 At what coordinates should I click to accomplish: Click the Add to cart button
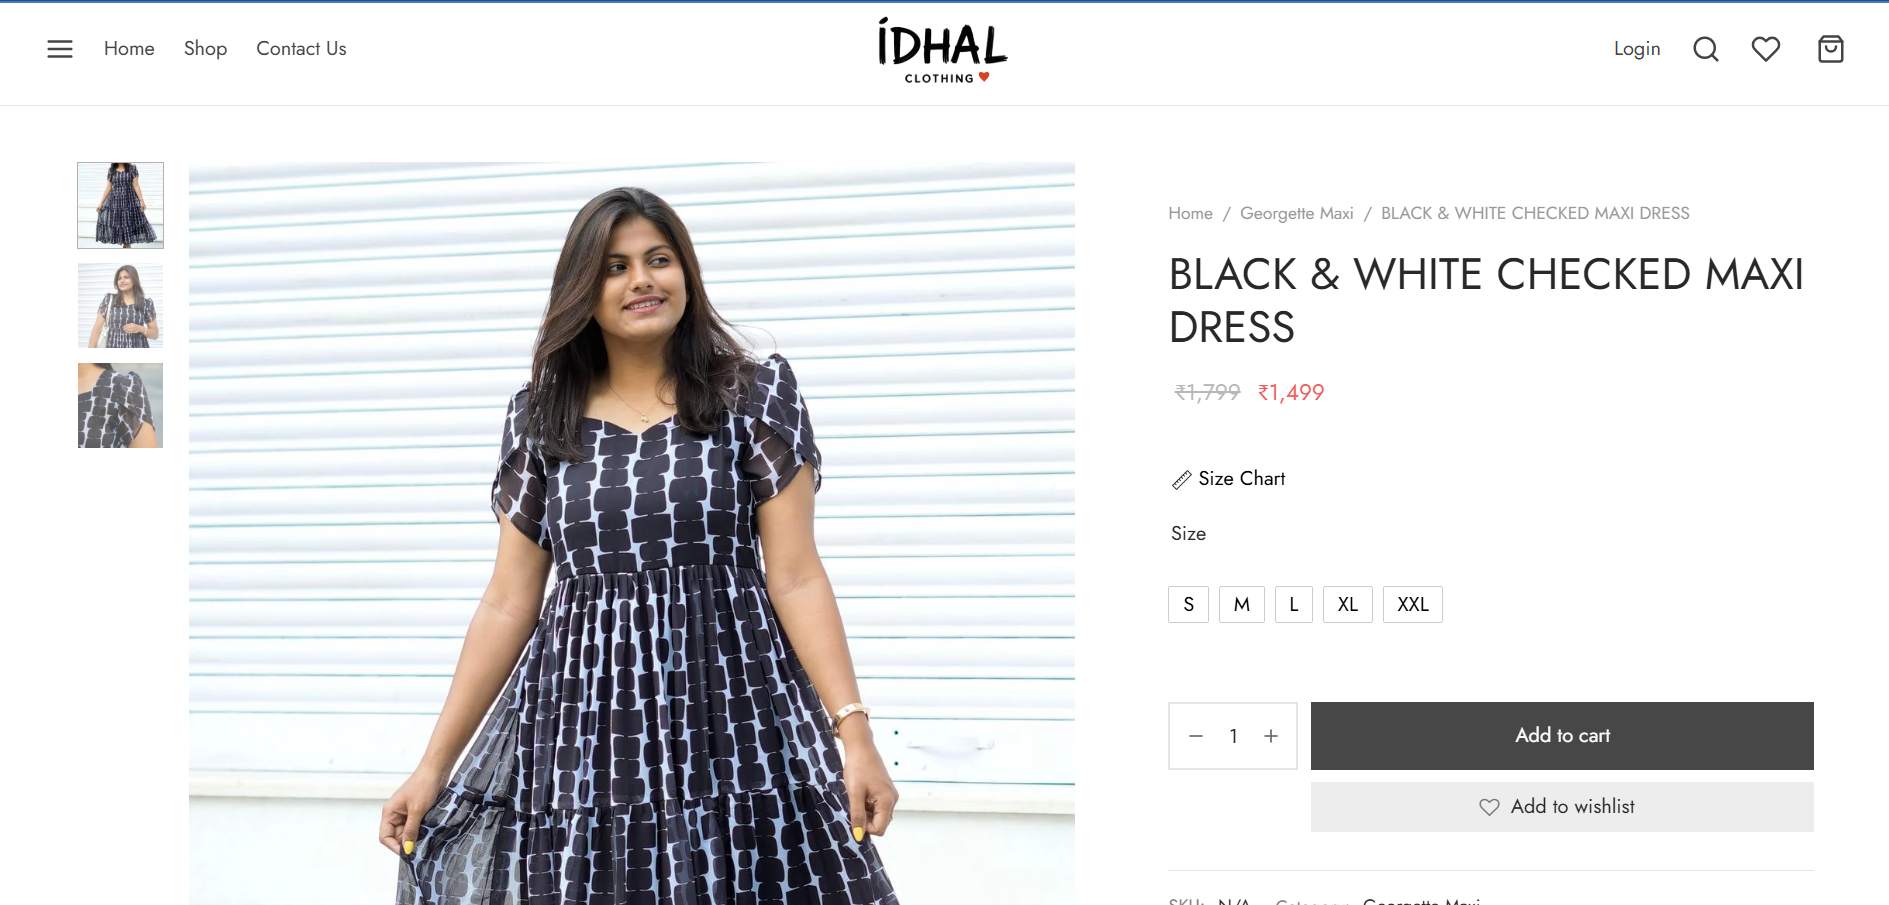[1562, 736]
